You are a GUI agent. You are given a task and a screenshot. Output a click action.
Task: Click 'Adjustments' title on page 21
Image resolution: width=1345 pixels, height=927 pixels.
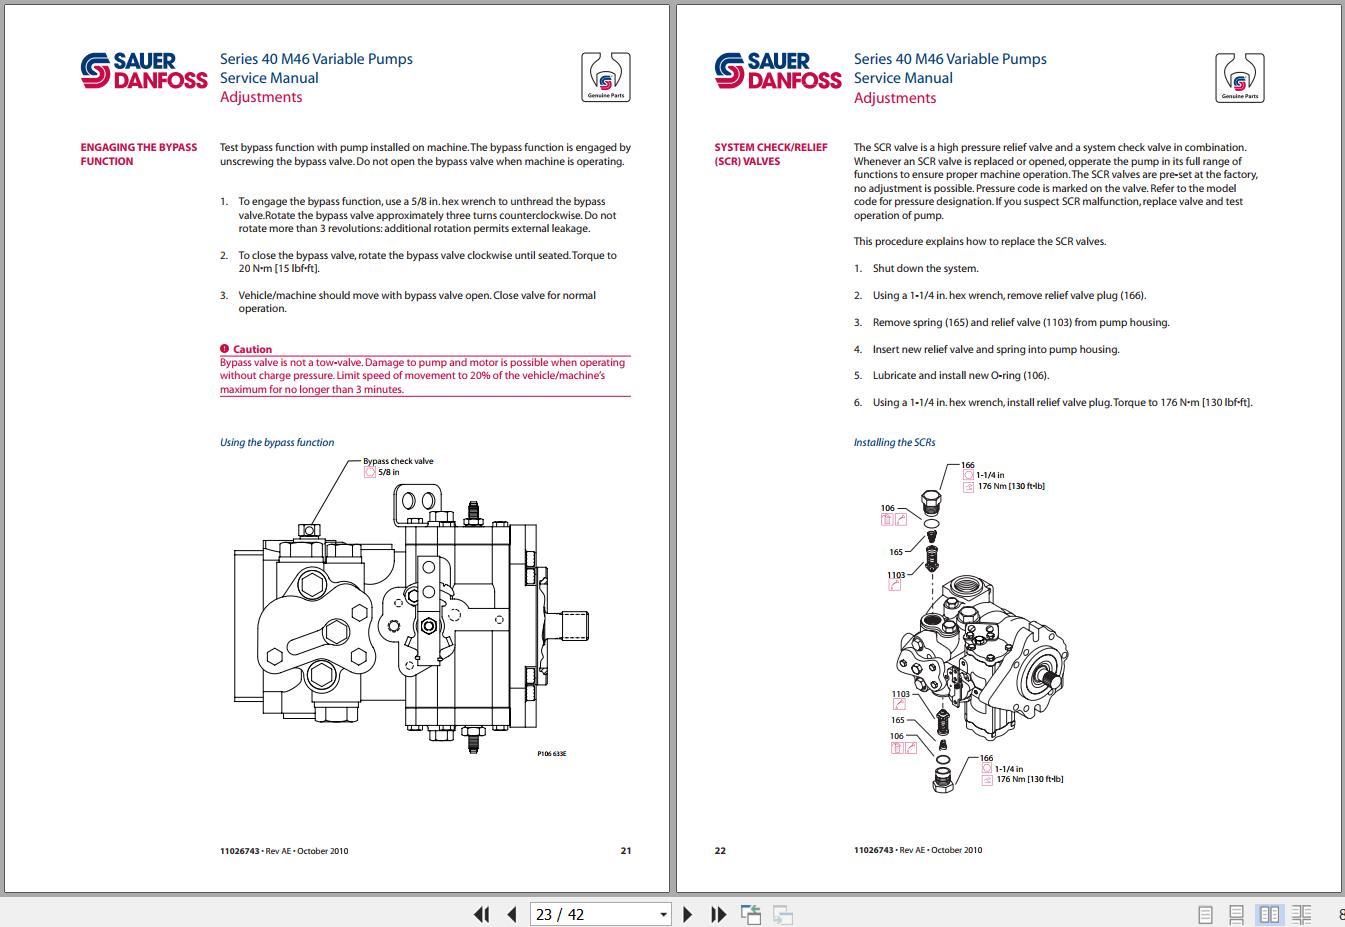pyautogui.click(x=261, y=97)
